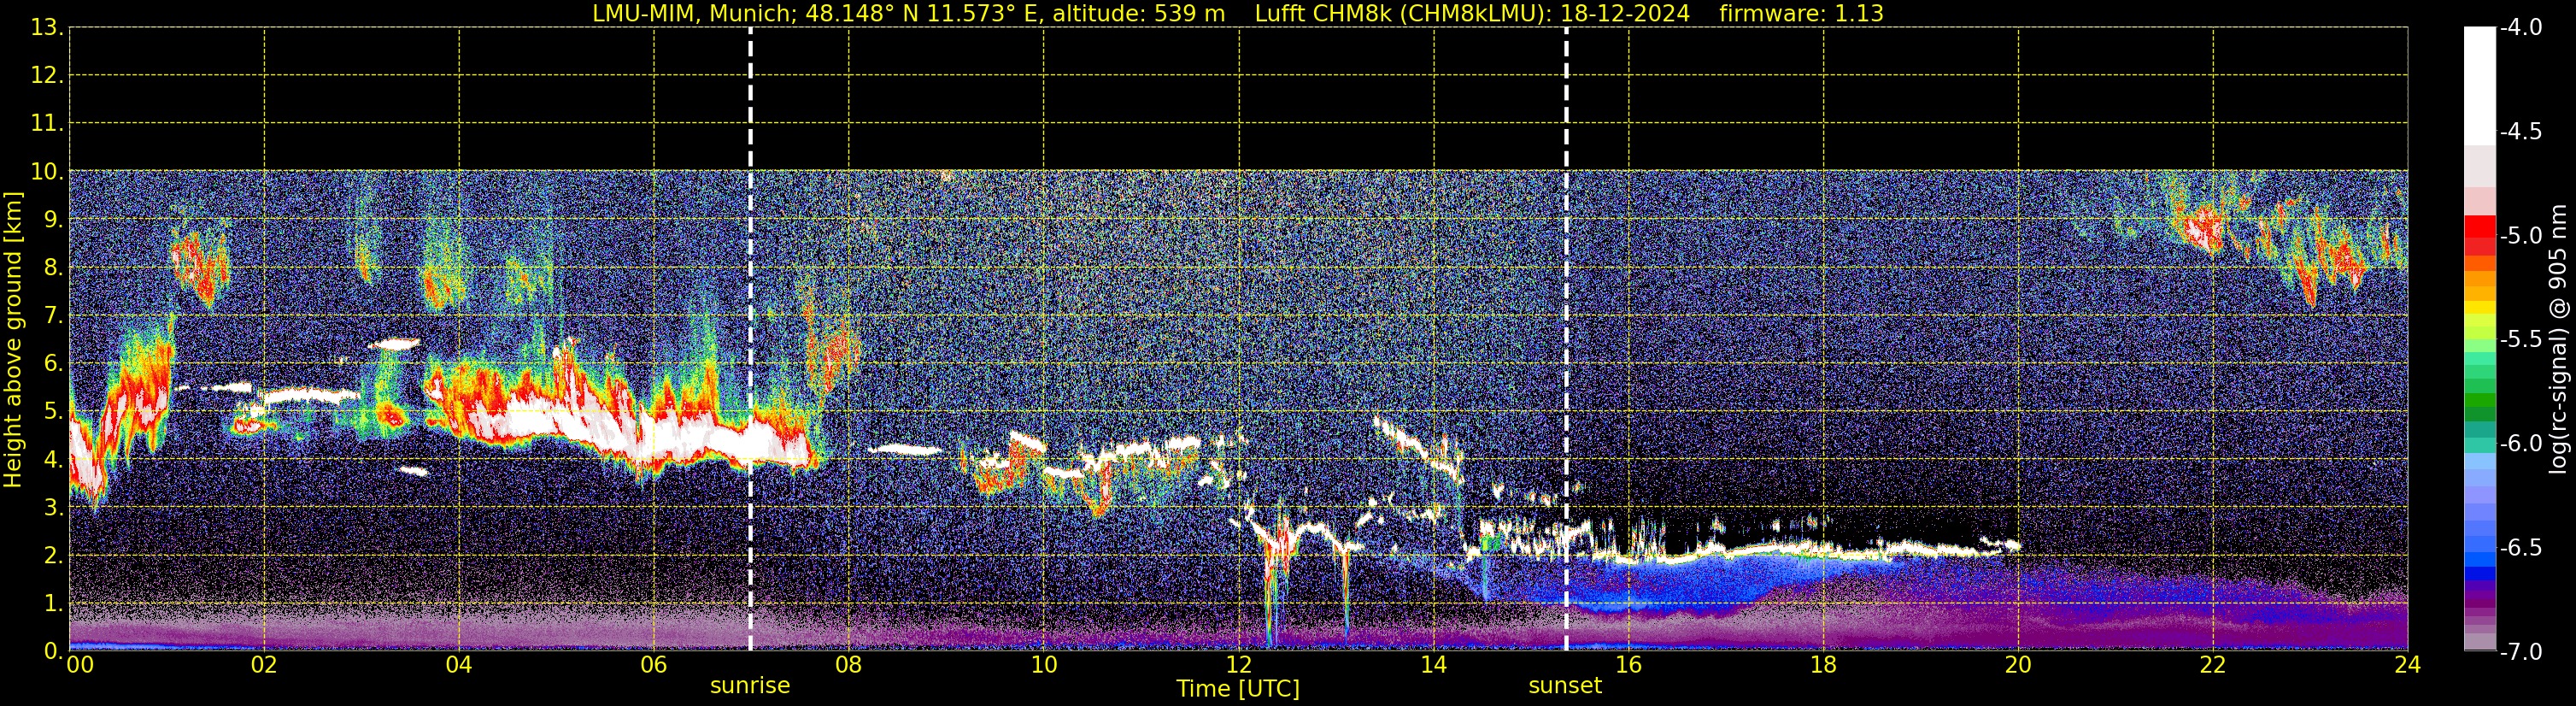Click the 'Time [UTC]' axis label
Viewport: 2576px width, 706px height.
point(1238,689)
